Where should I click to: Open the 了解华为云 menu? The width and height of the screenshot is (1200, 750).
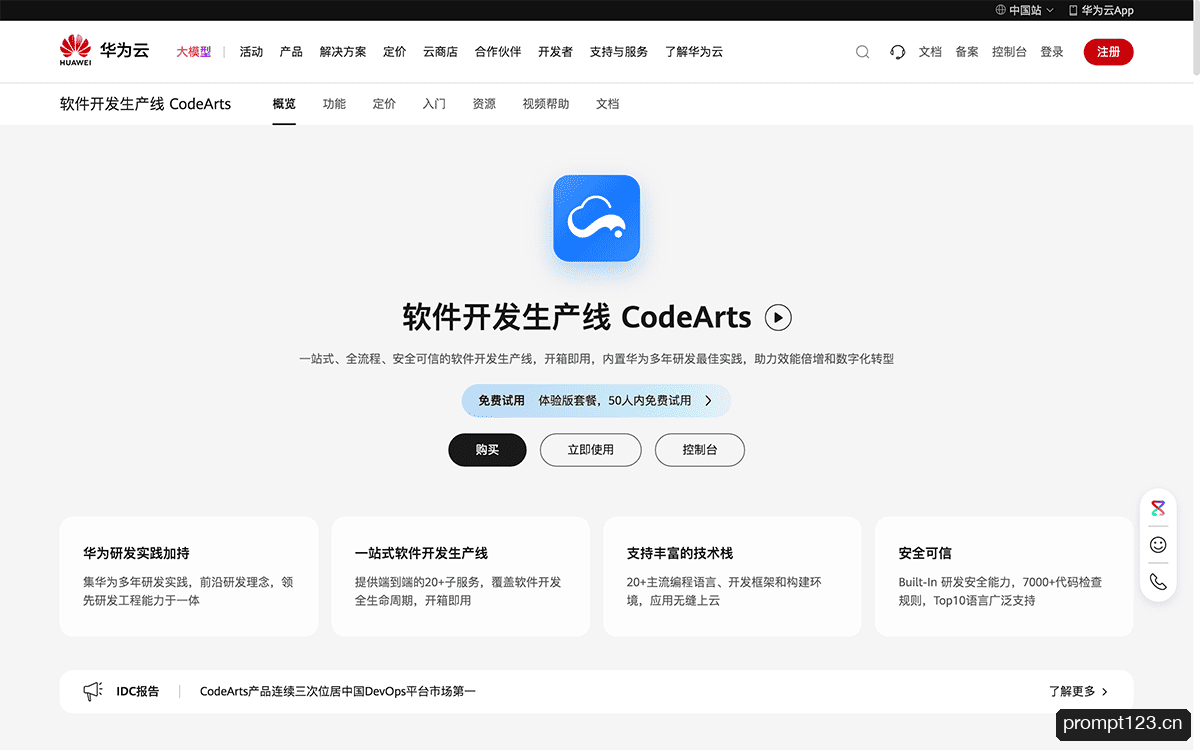[694, 52]
